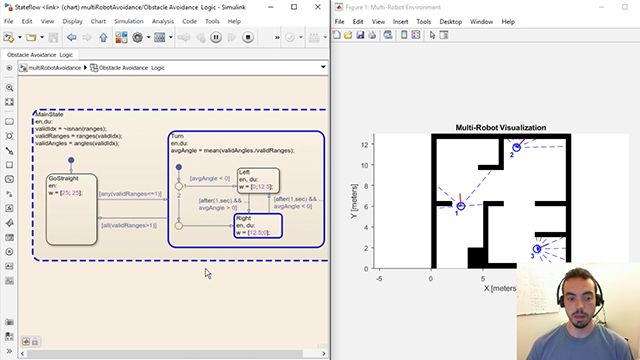Select the GoStraight state in chart
Screen dimensions: 640x360
click(71, 209)
